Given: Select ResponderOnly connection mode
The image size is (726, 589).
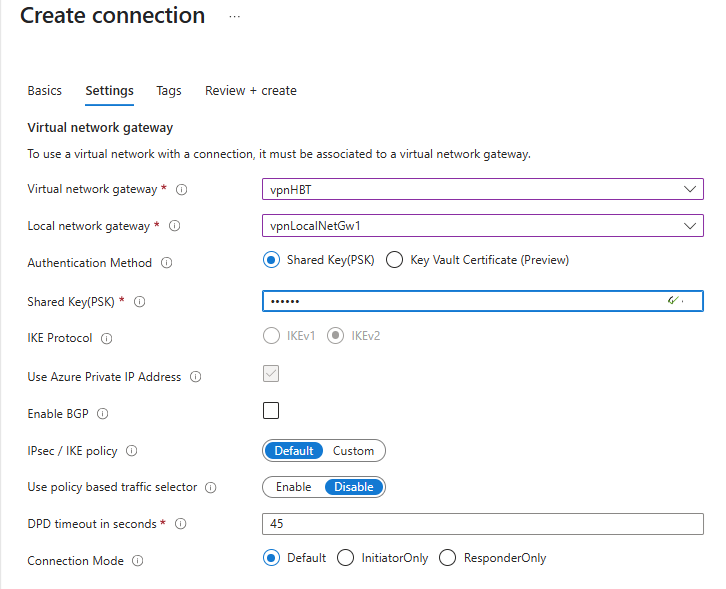Looking at the screenshot, I should [447, 558].
